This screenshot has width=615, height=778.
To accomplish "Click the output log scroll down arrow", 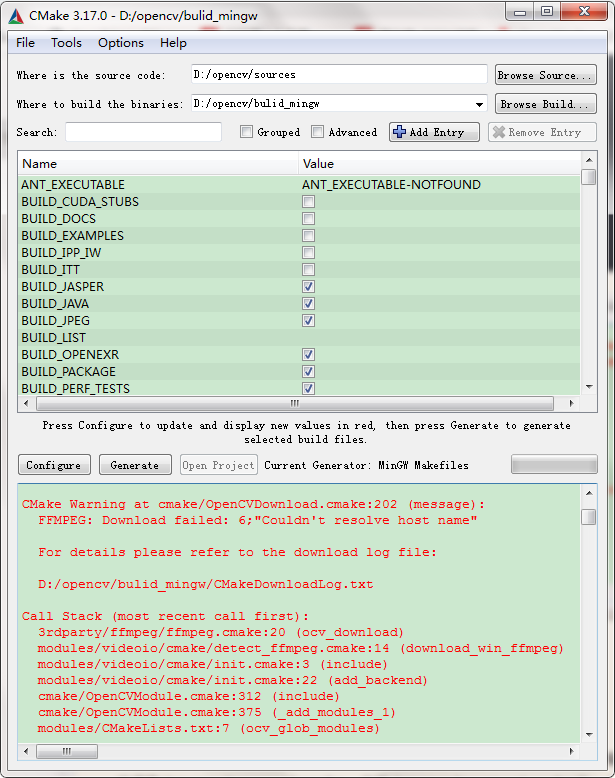I will (x=589, y=734).
